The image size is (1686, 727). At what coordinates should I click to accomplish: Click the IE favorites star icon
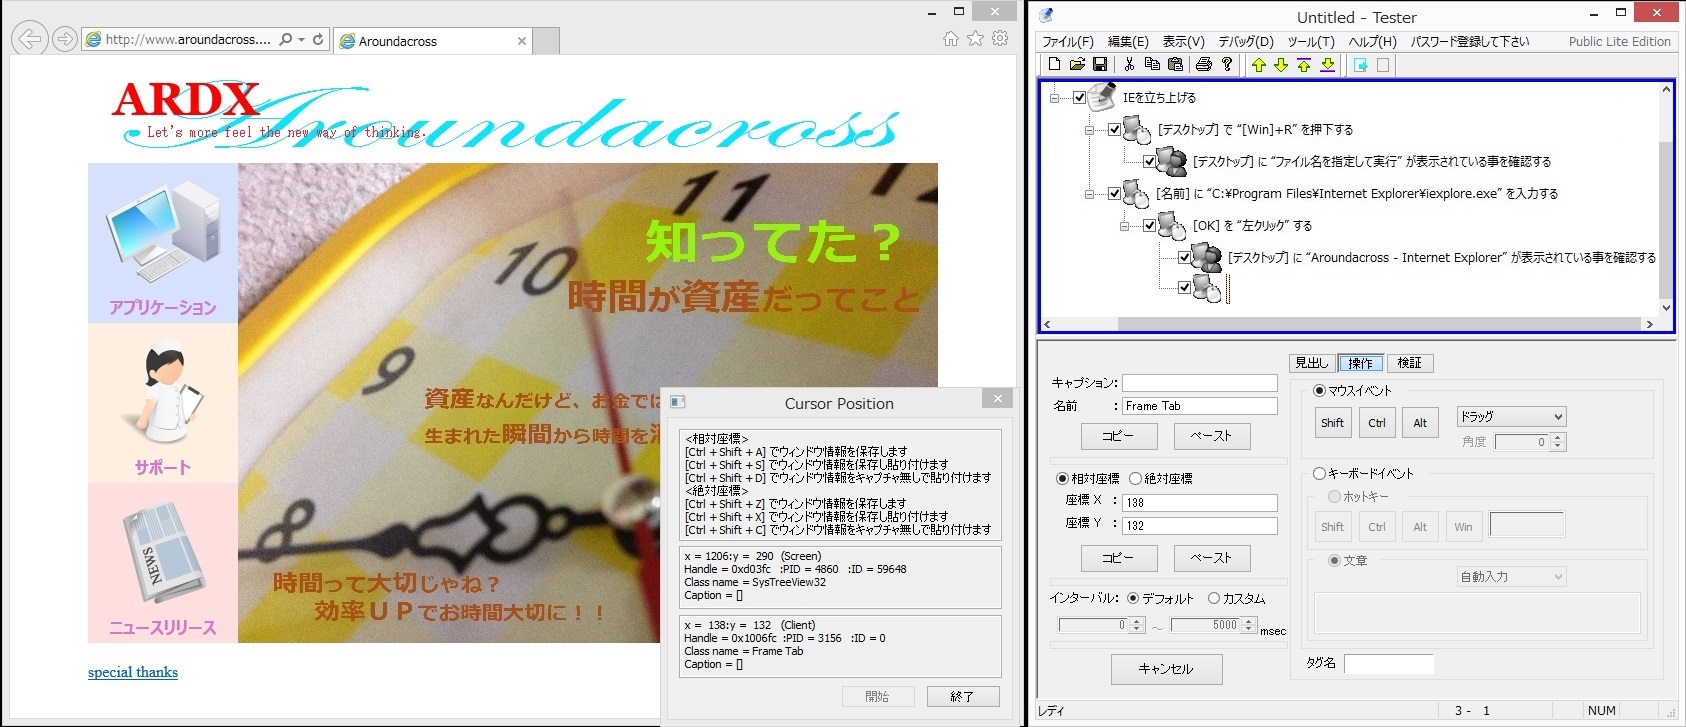point(975,39)
